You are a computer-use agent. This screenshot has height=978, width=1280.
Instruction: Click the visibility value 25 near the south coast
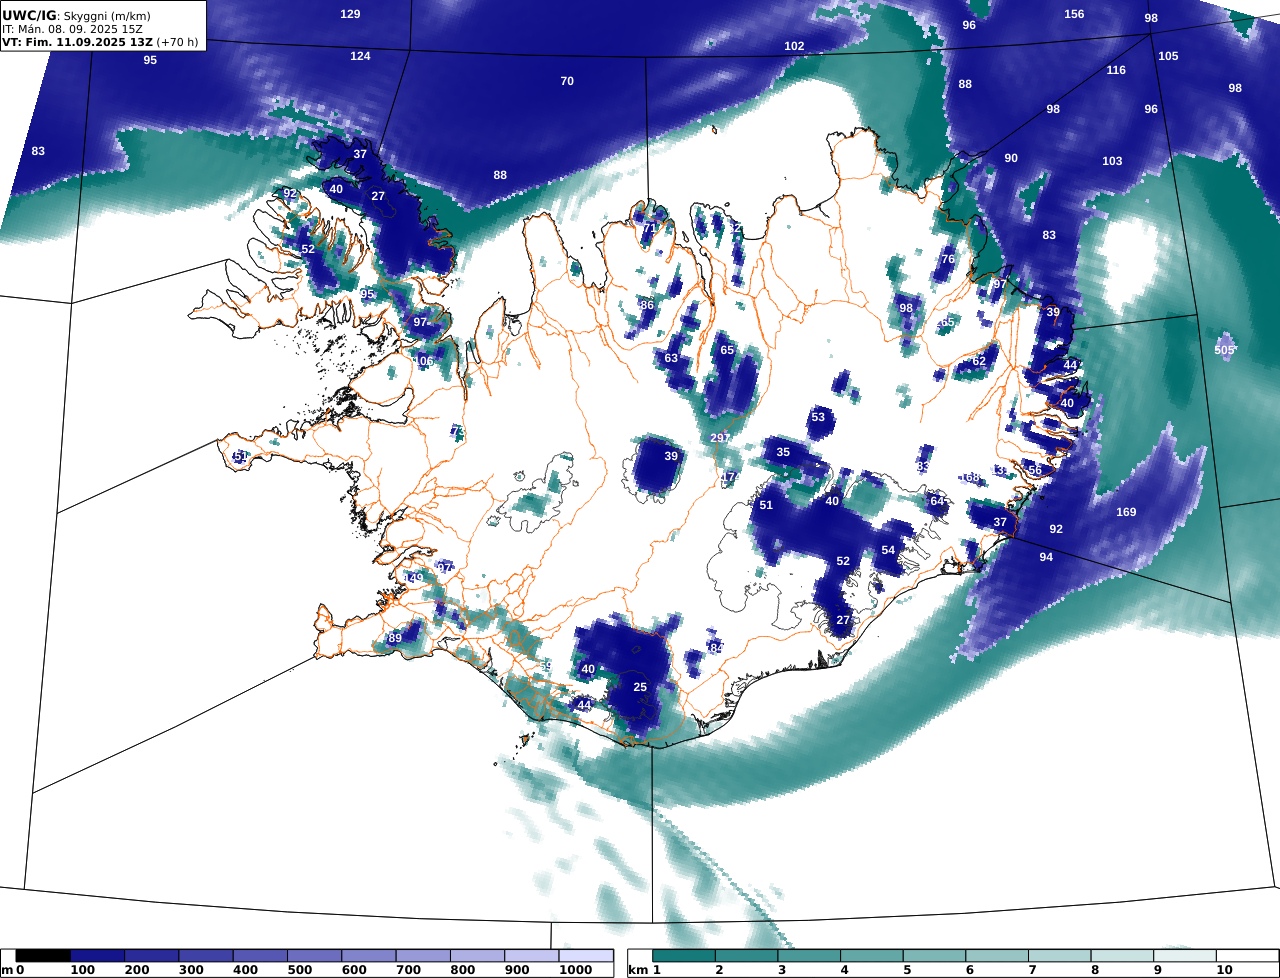640,687
